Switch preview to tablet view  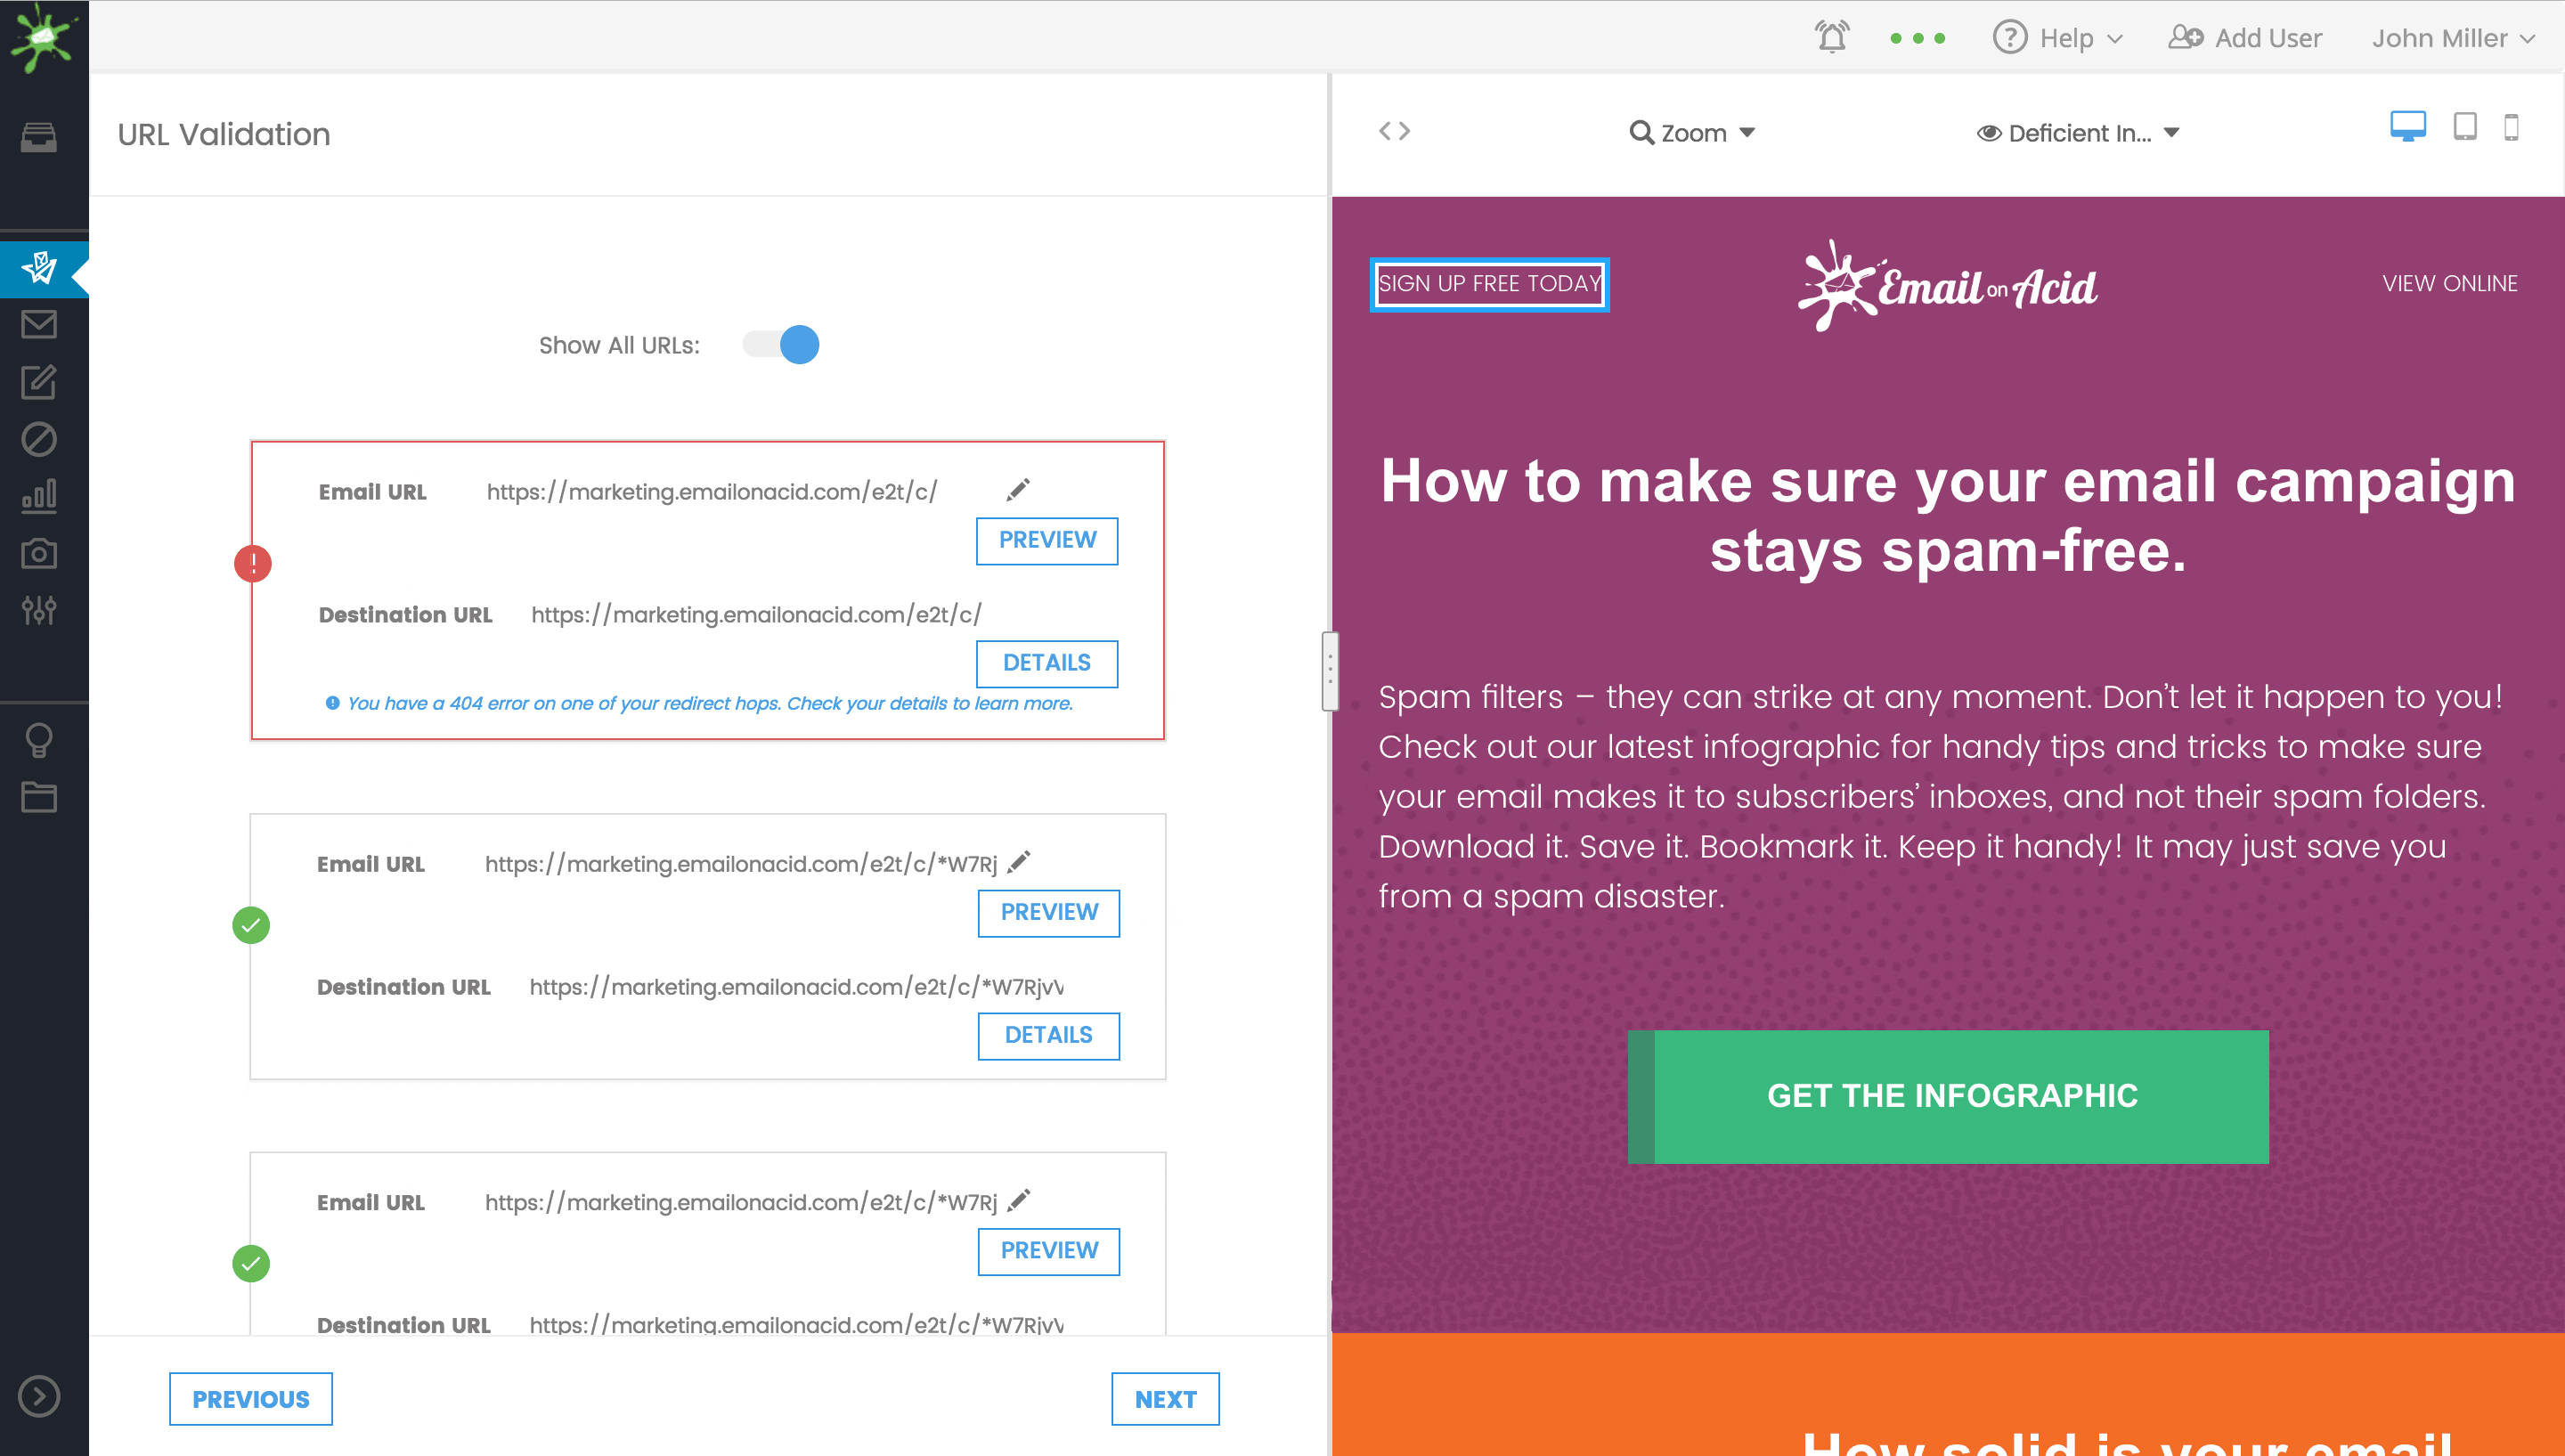click(x=2465, y=128)
